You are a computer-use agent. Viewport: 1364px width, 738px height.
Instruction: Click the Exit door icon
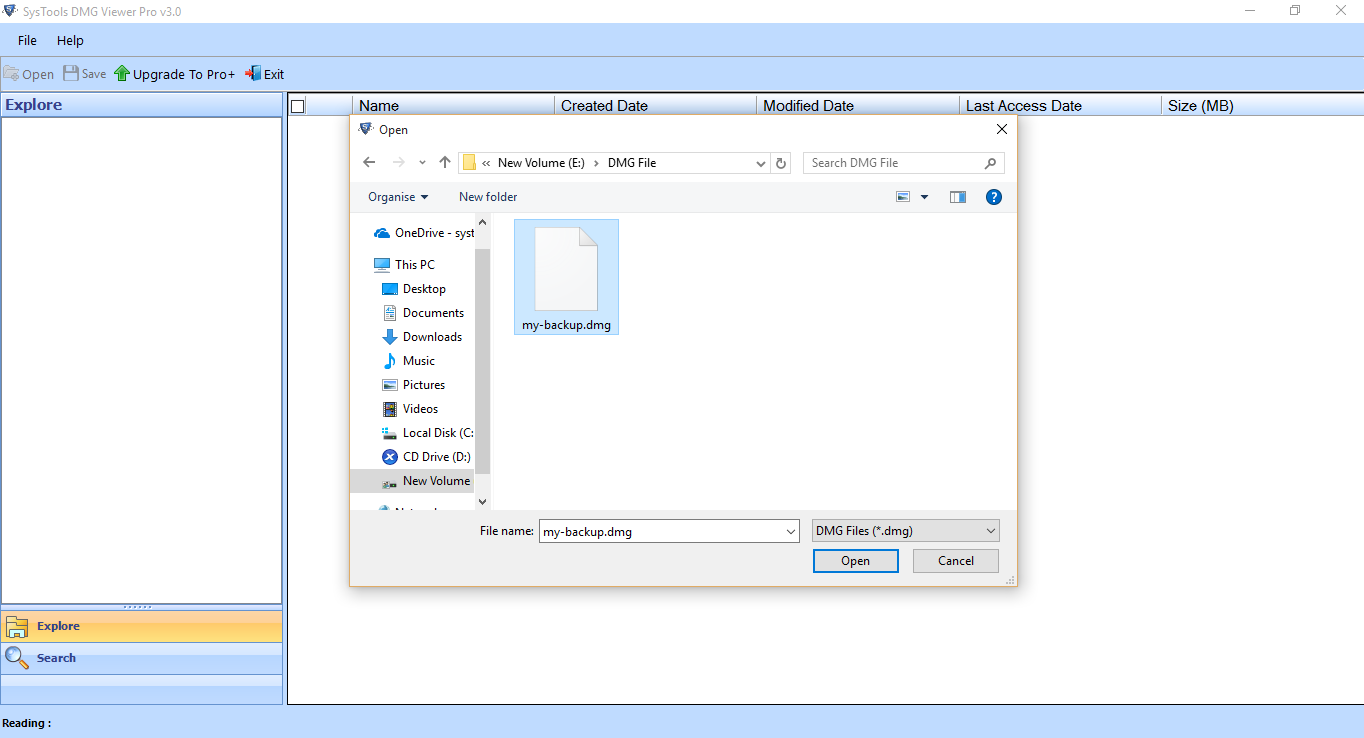(x=250, y=73)
